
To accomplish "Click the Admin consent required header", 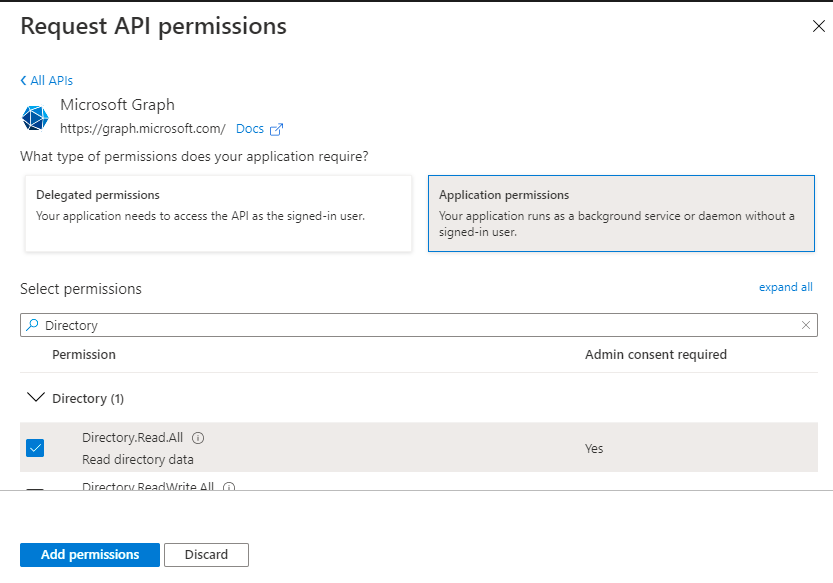I will [x=656, y=354].
